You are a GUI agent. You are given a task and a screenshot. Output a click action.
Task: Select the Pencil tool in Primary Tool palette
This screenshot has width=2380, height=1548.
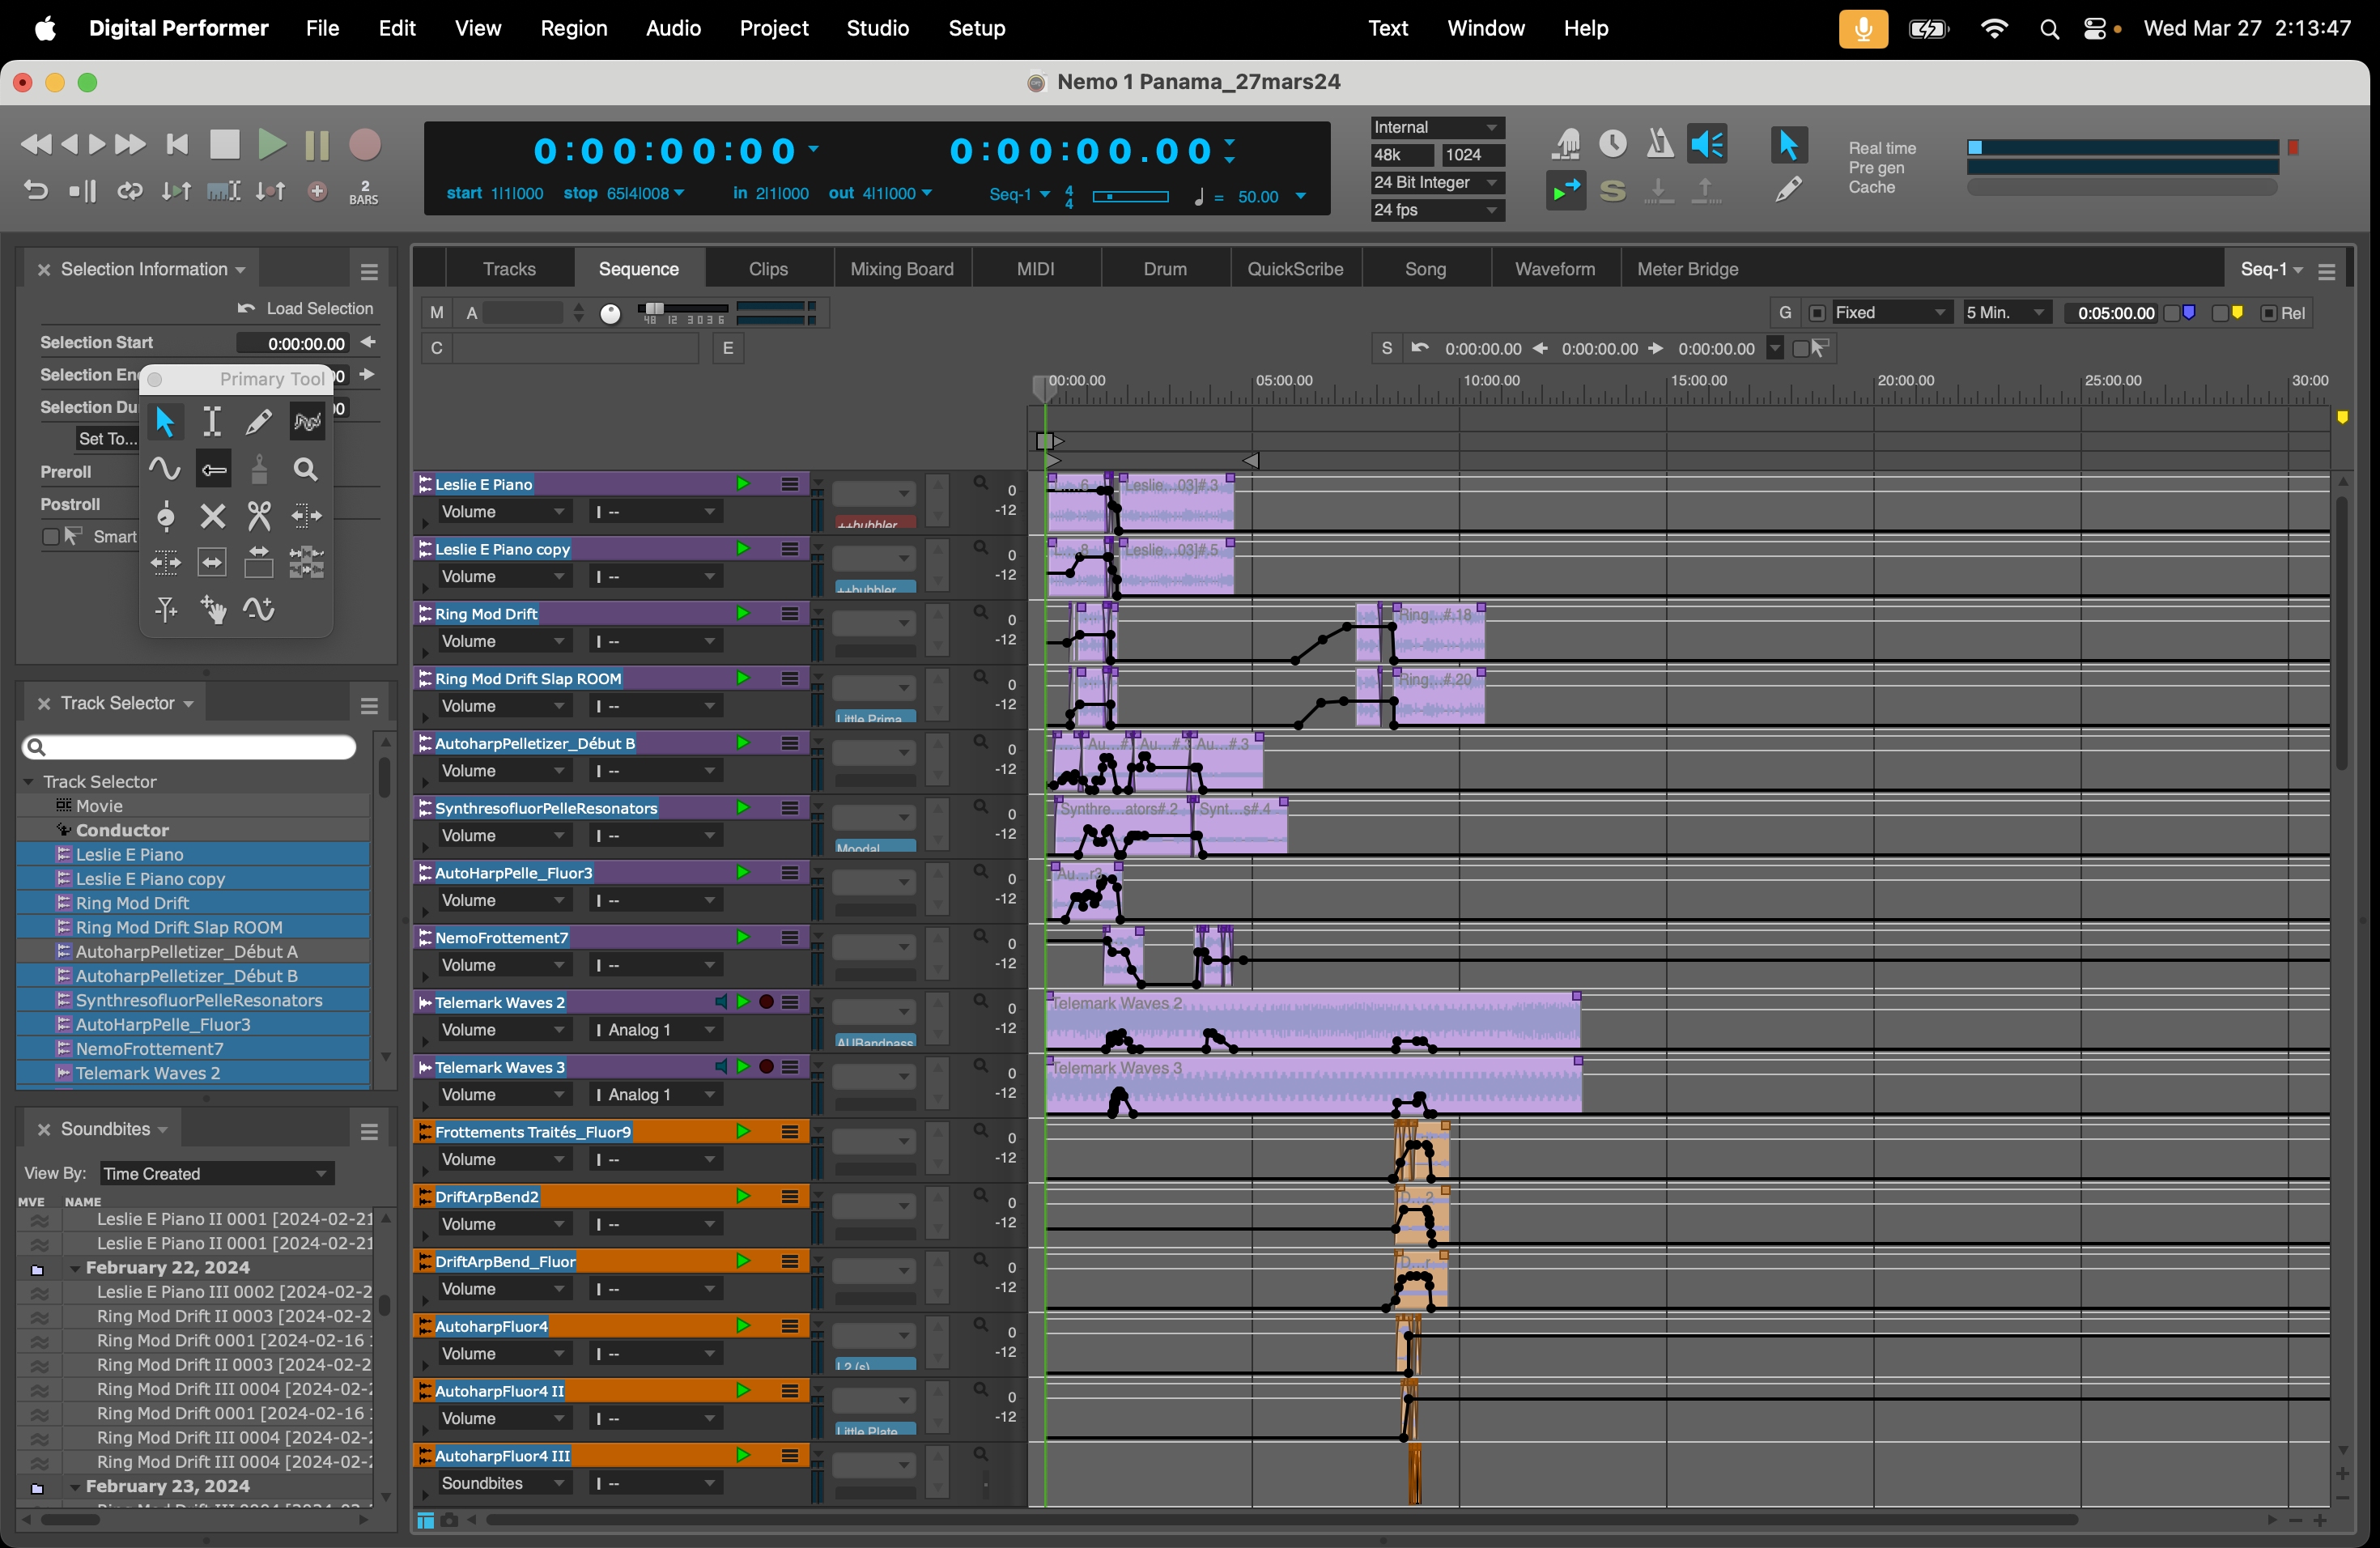pyautogui.click(x=259, y=421)
